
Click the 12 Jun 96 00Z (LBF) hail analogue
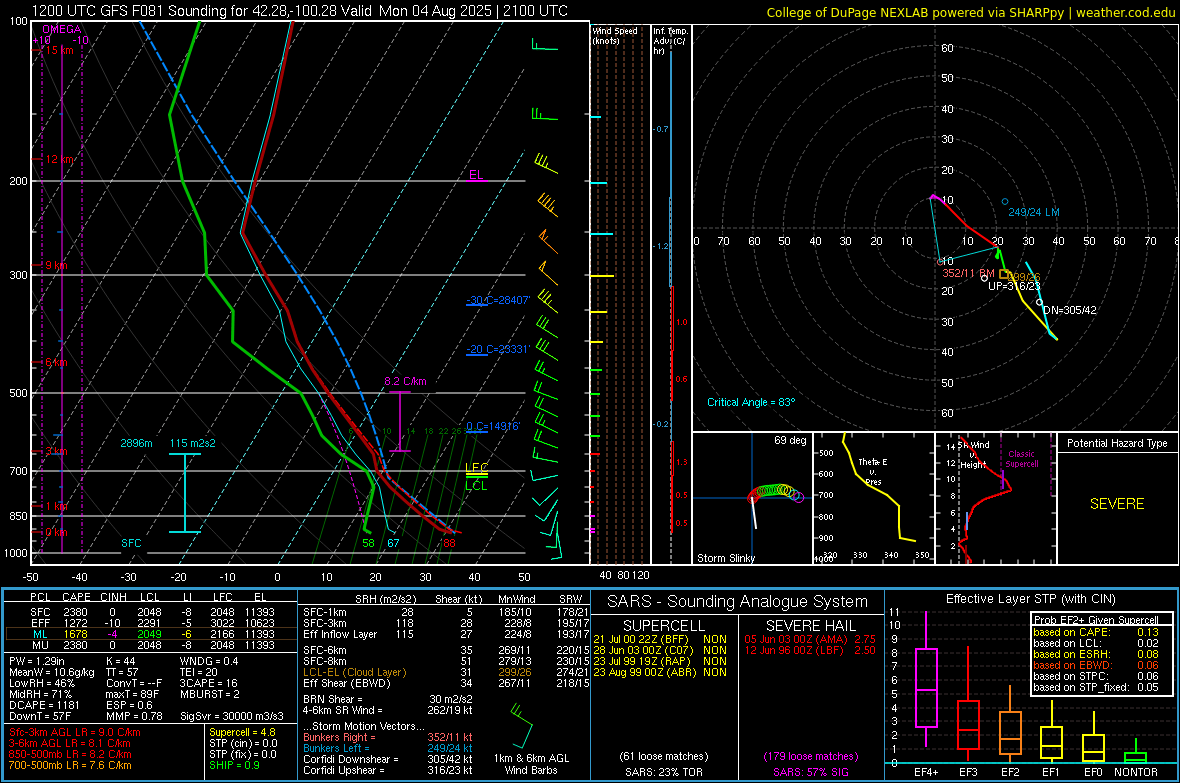point(810,650)
